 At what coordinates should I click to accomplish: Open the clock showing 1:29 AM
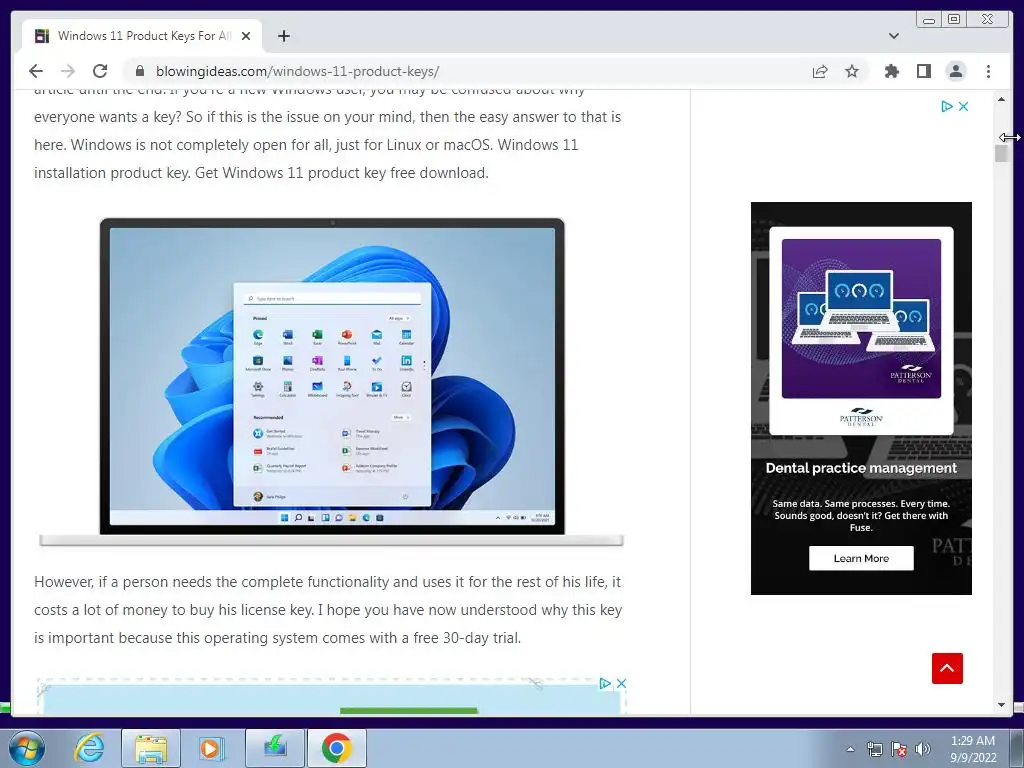tap(973, 749)
